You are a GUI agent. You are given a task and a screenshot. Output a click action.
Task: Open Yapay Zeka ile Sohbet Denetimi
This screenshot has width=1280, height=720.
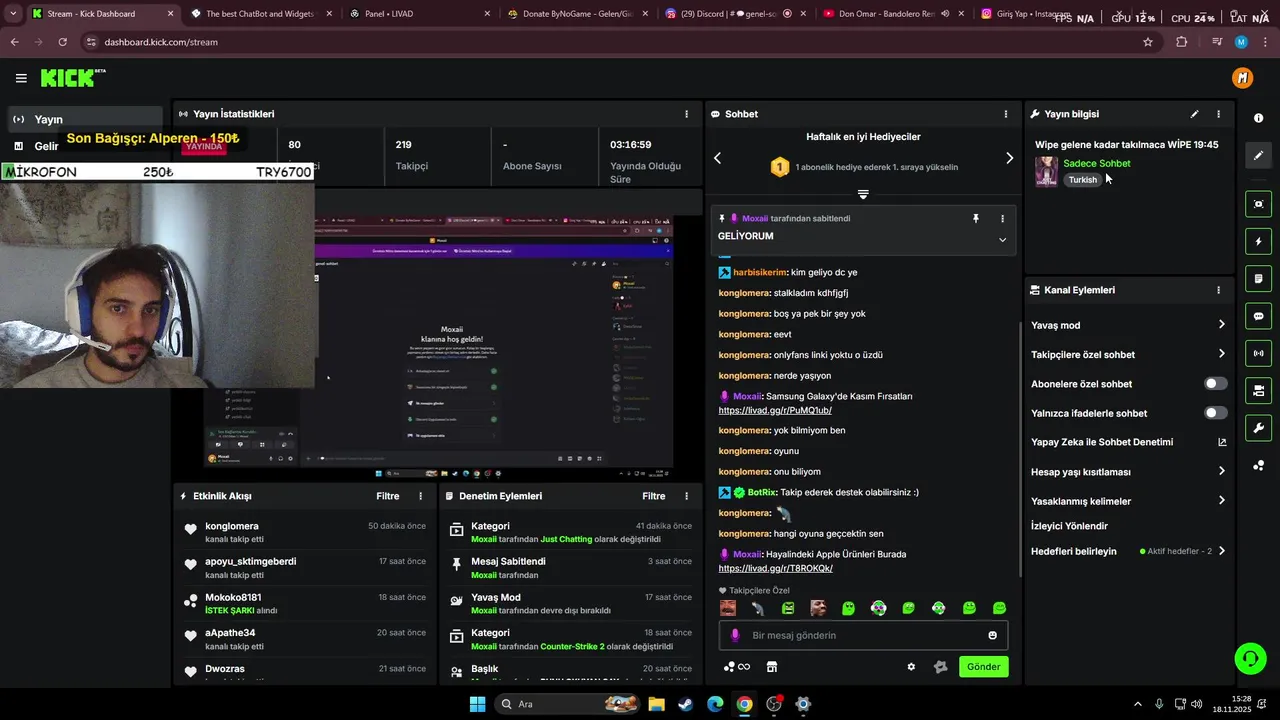(1128, 442)
